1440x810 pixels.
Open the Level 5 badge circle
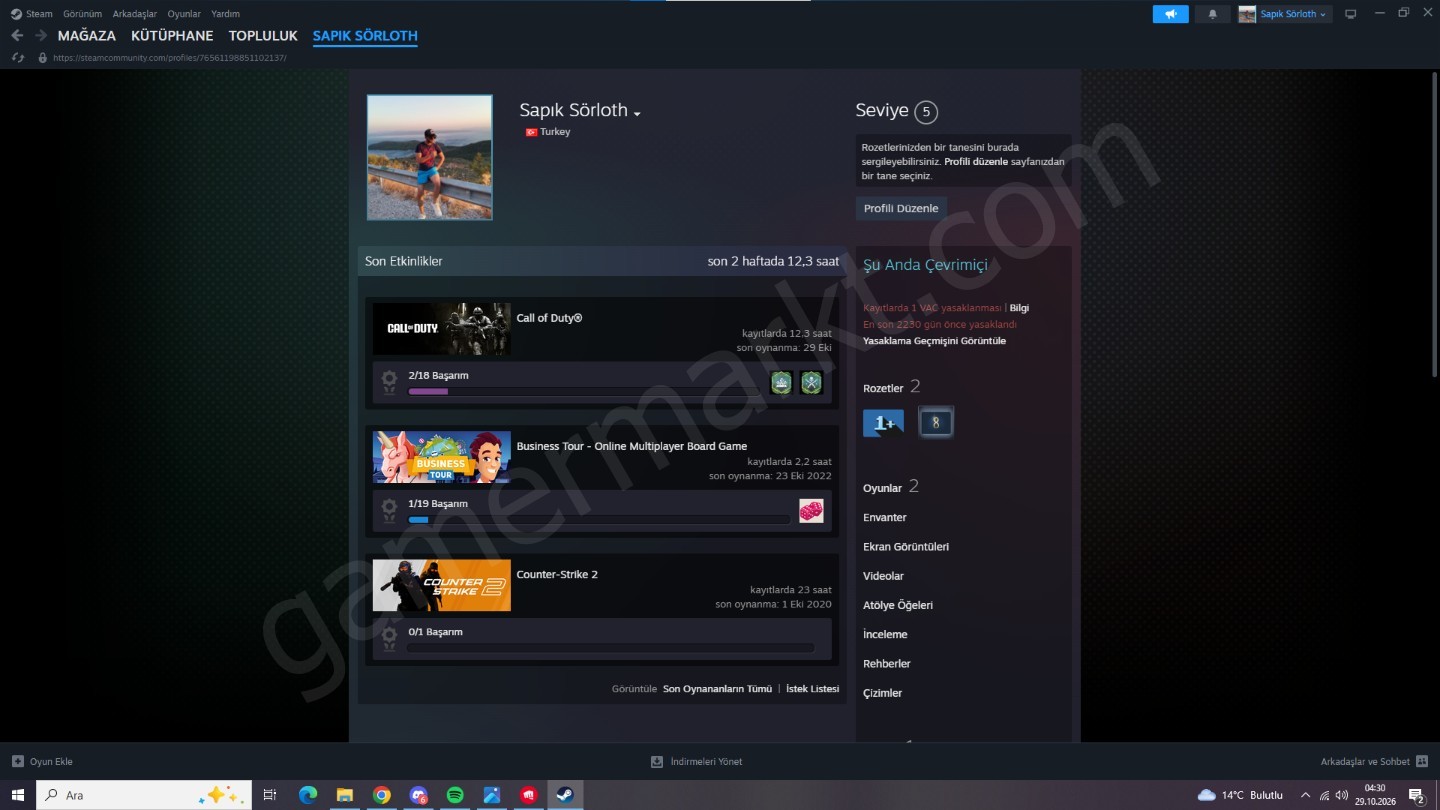tap(926, 112)
